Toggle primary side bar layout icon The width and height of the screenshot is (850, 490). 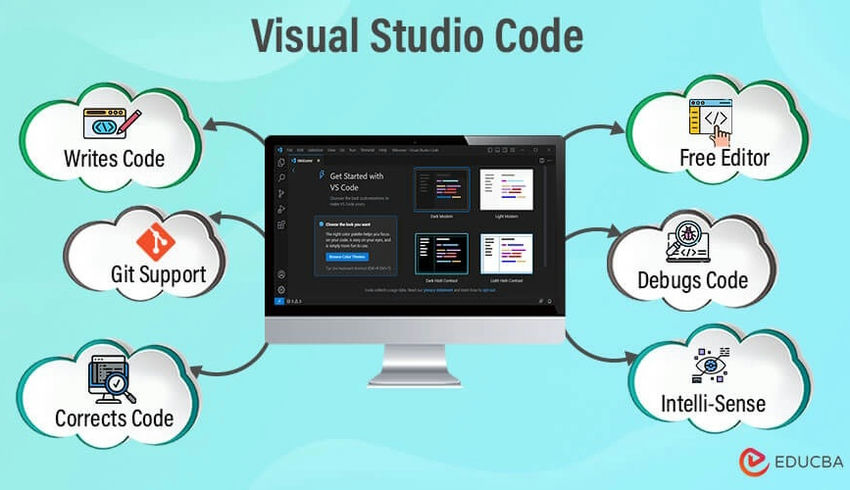(490, 150)
